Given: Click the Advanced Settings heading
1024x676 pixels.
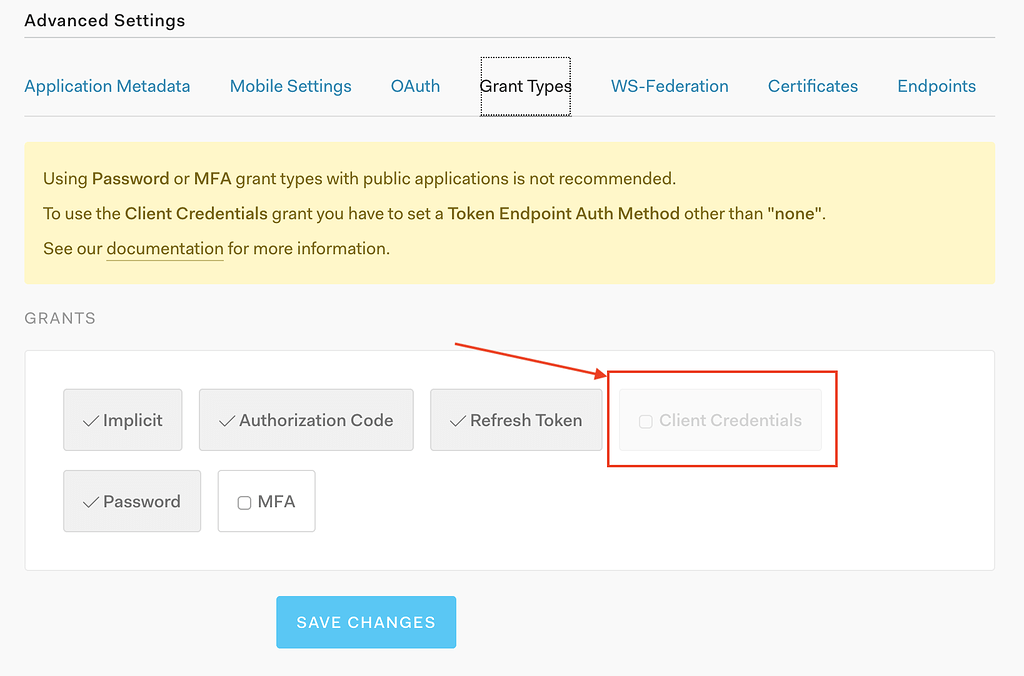Looking at the screenshot, I should tap(104, 20).
